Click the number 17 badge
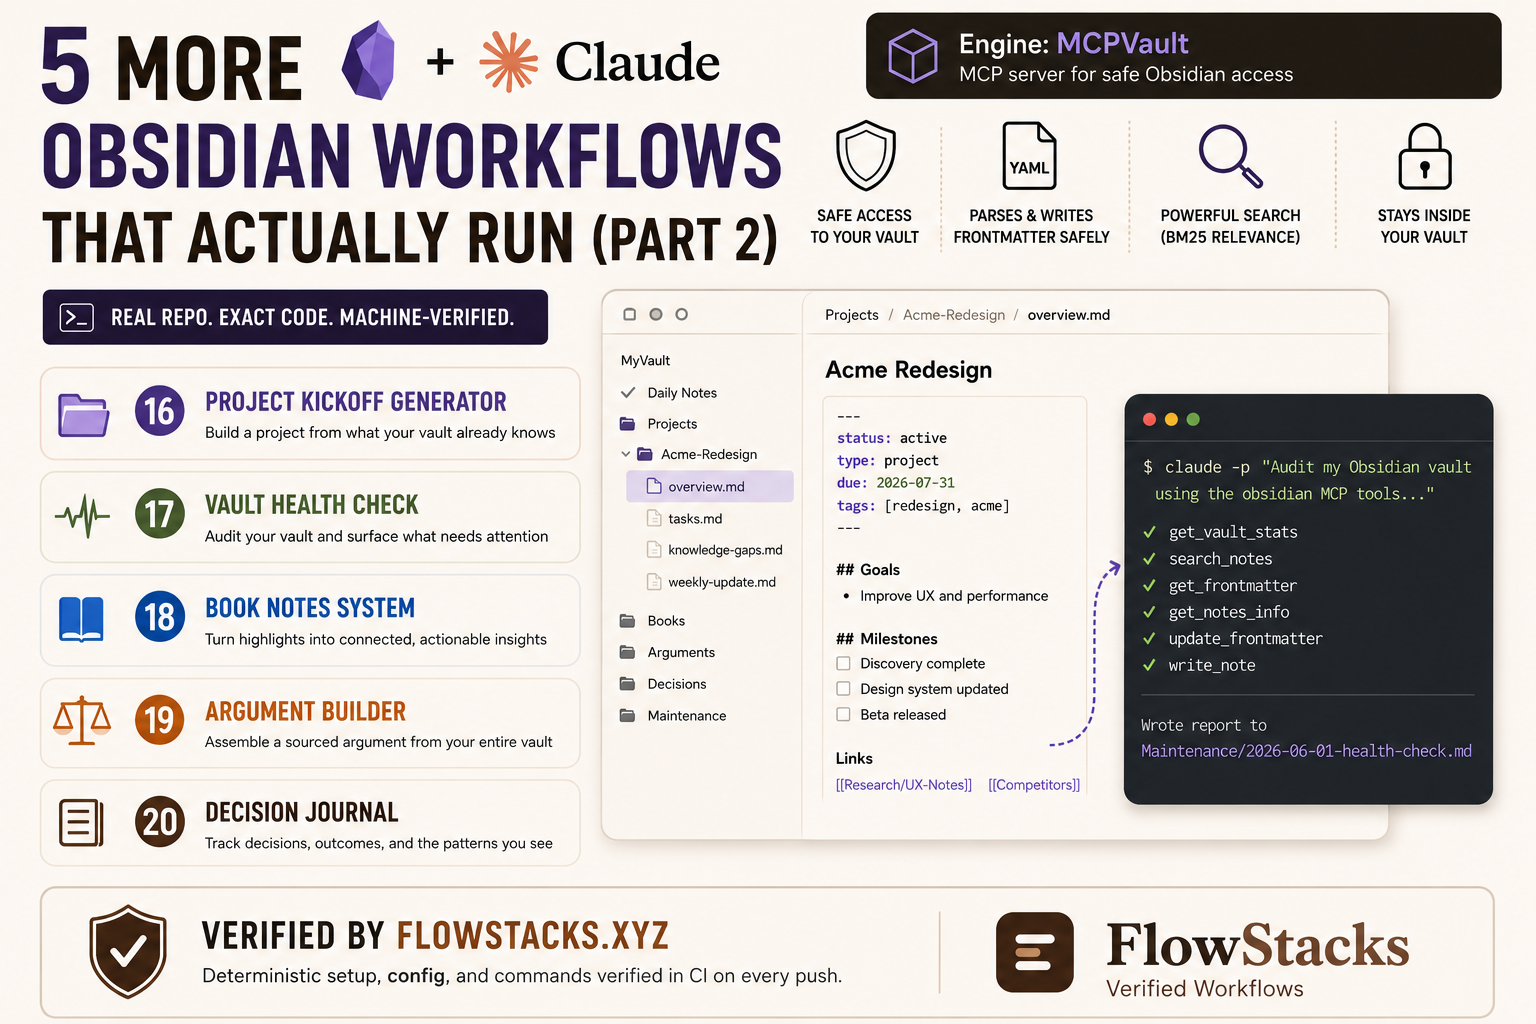This screenshot has width=1536, height=1024. pyautogui.click(x=159, y=514)
